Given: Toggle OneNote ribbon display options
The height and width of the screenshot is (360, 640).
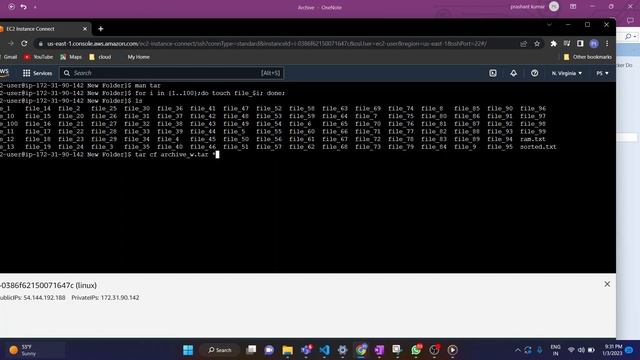Looking at the screenshot, I should [573, 7].
